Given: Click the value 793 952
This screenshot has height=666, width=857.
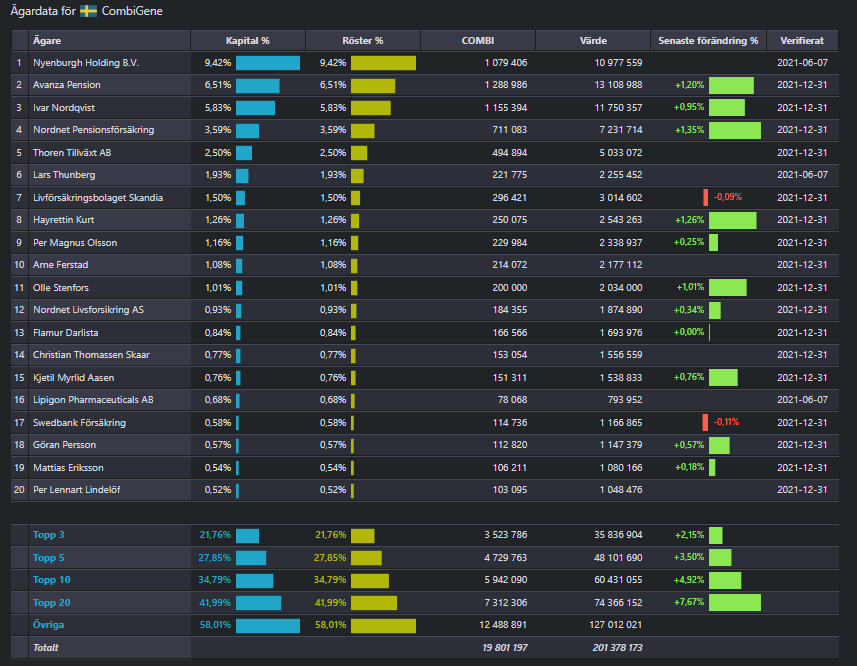Looking at the screenshot, I should [x=625, y=400].
